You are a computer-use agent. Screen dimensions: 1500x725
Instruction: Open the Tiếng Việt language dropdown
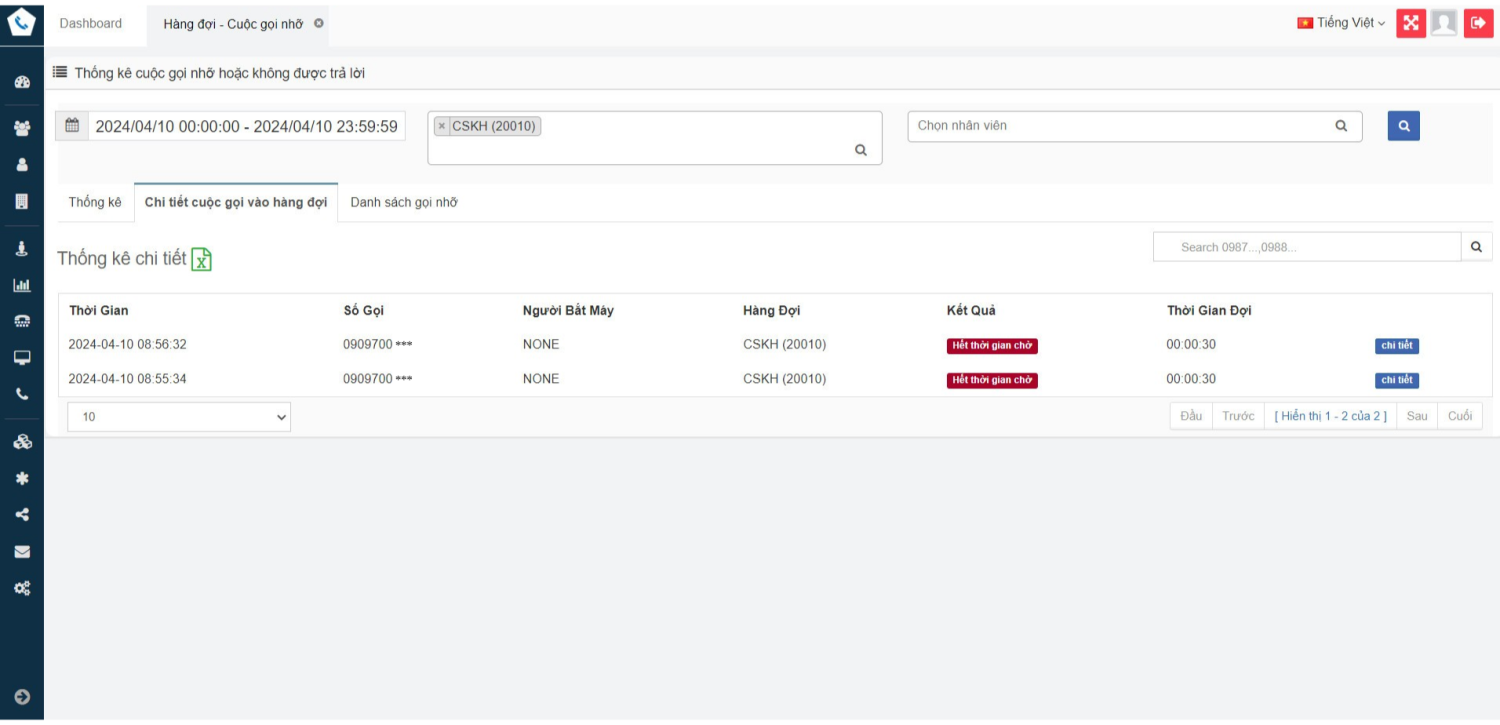pos(1341,23)
